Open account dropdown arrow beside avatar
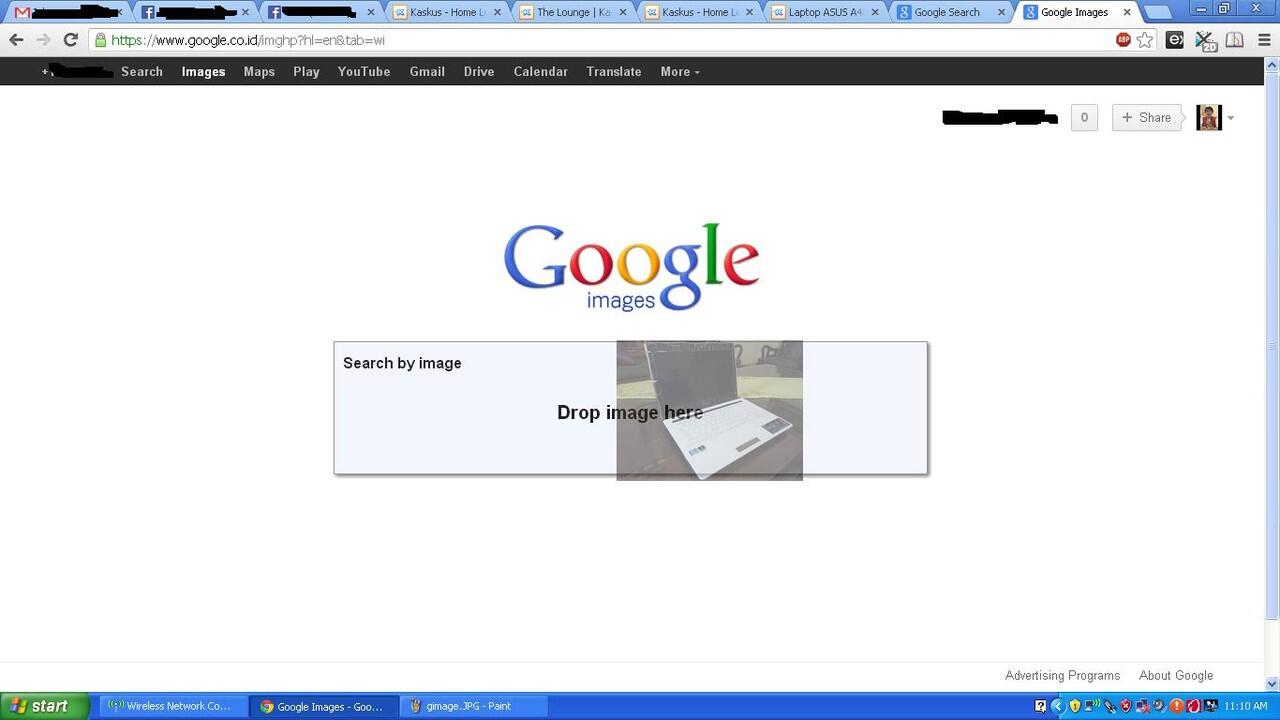The image size is (1280, 720). (x=1230, y=118)
